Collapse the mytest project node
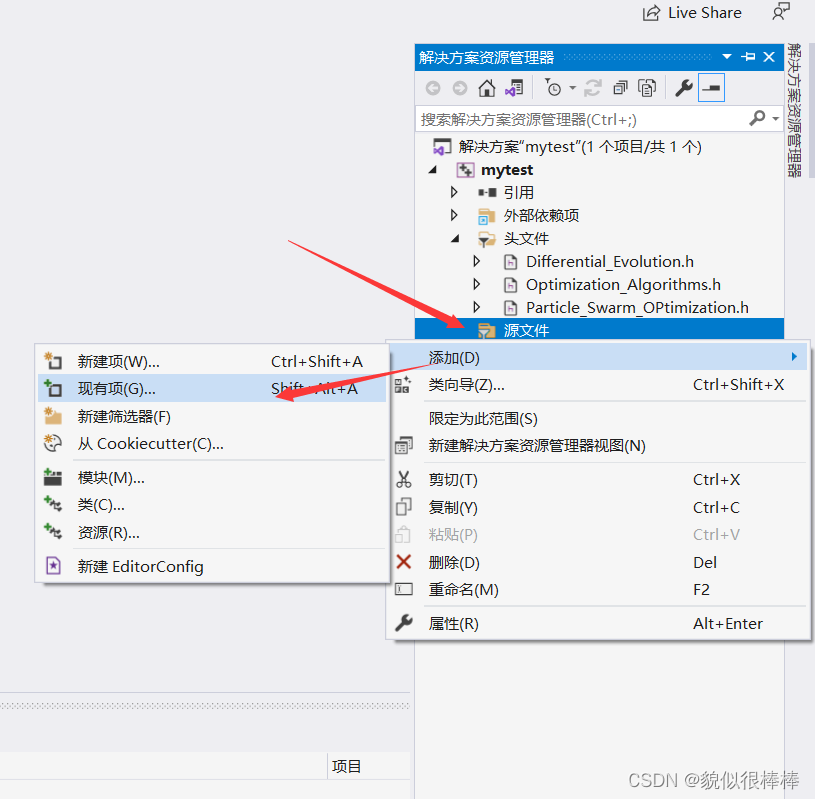815x799 pixels. (x=432, y=170)
